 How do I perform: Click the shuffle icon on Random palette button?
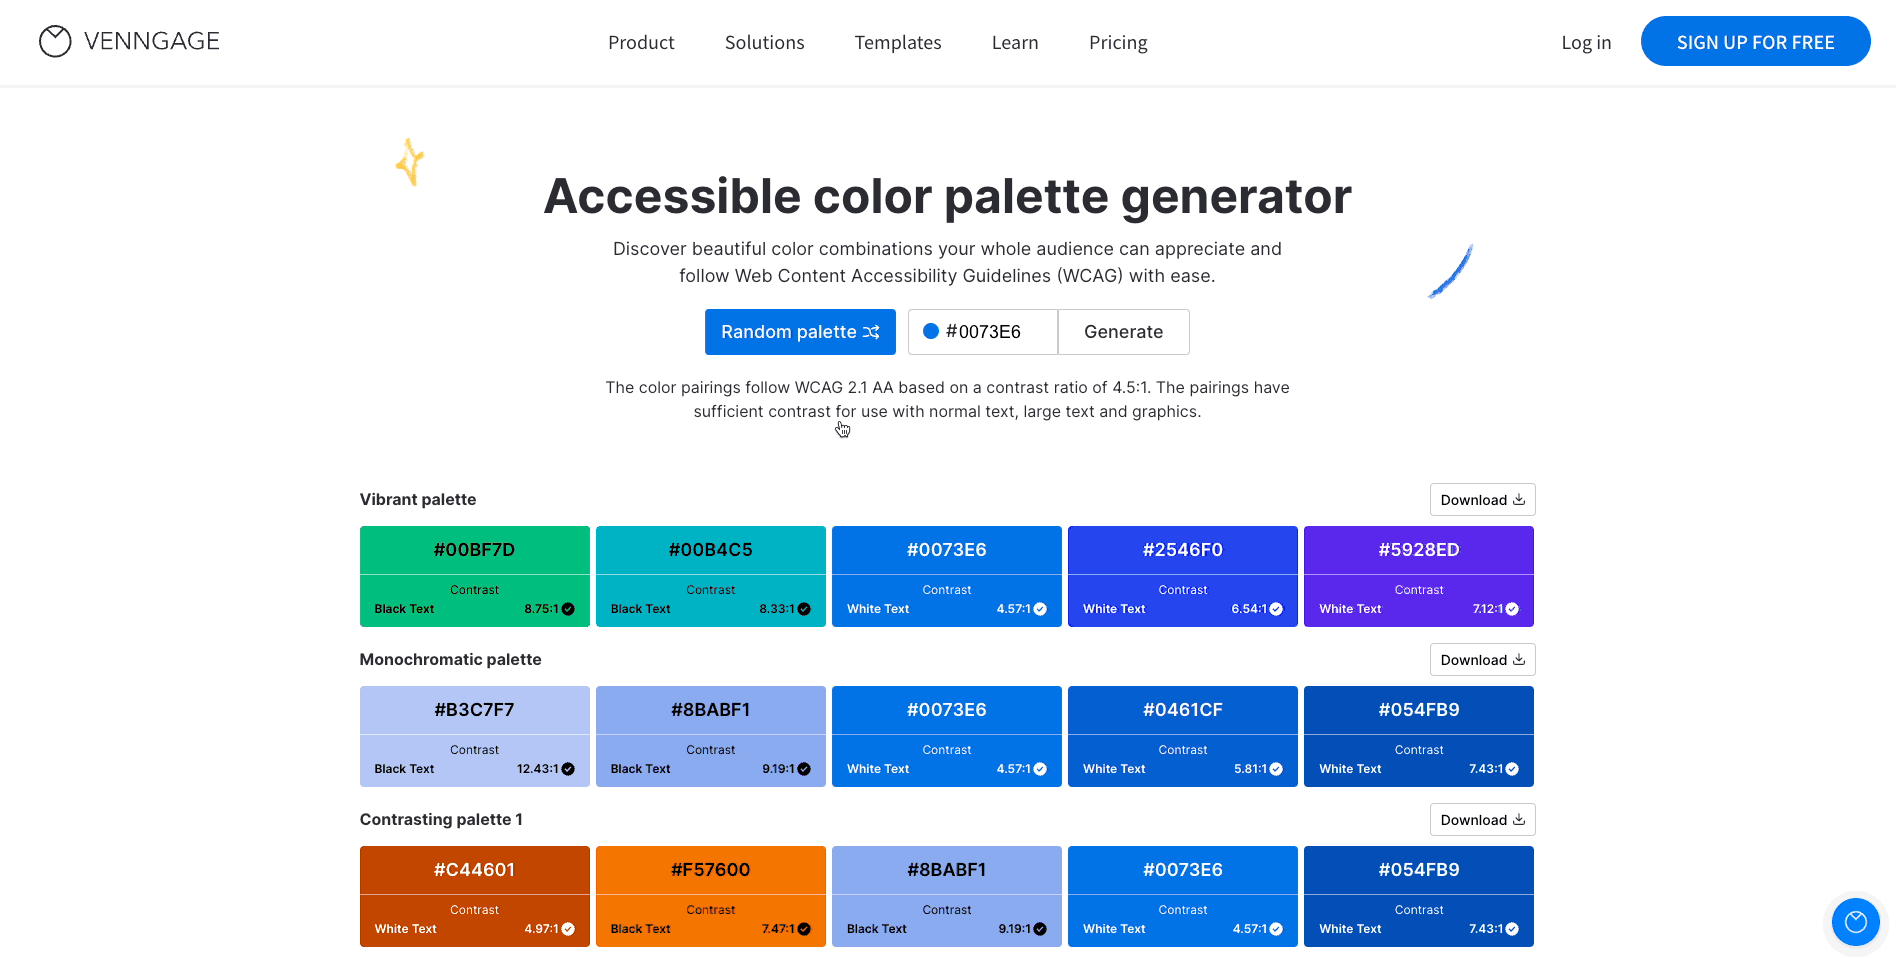[872, 331]
